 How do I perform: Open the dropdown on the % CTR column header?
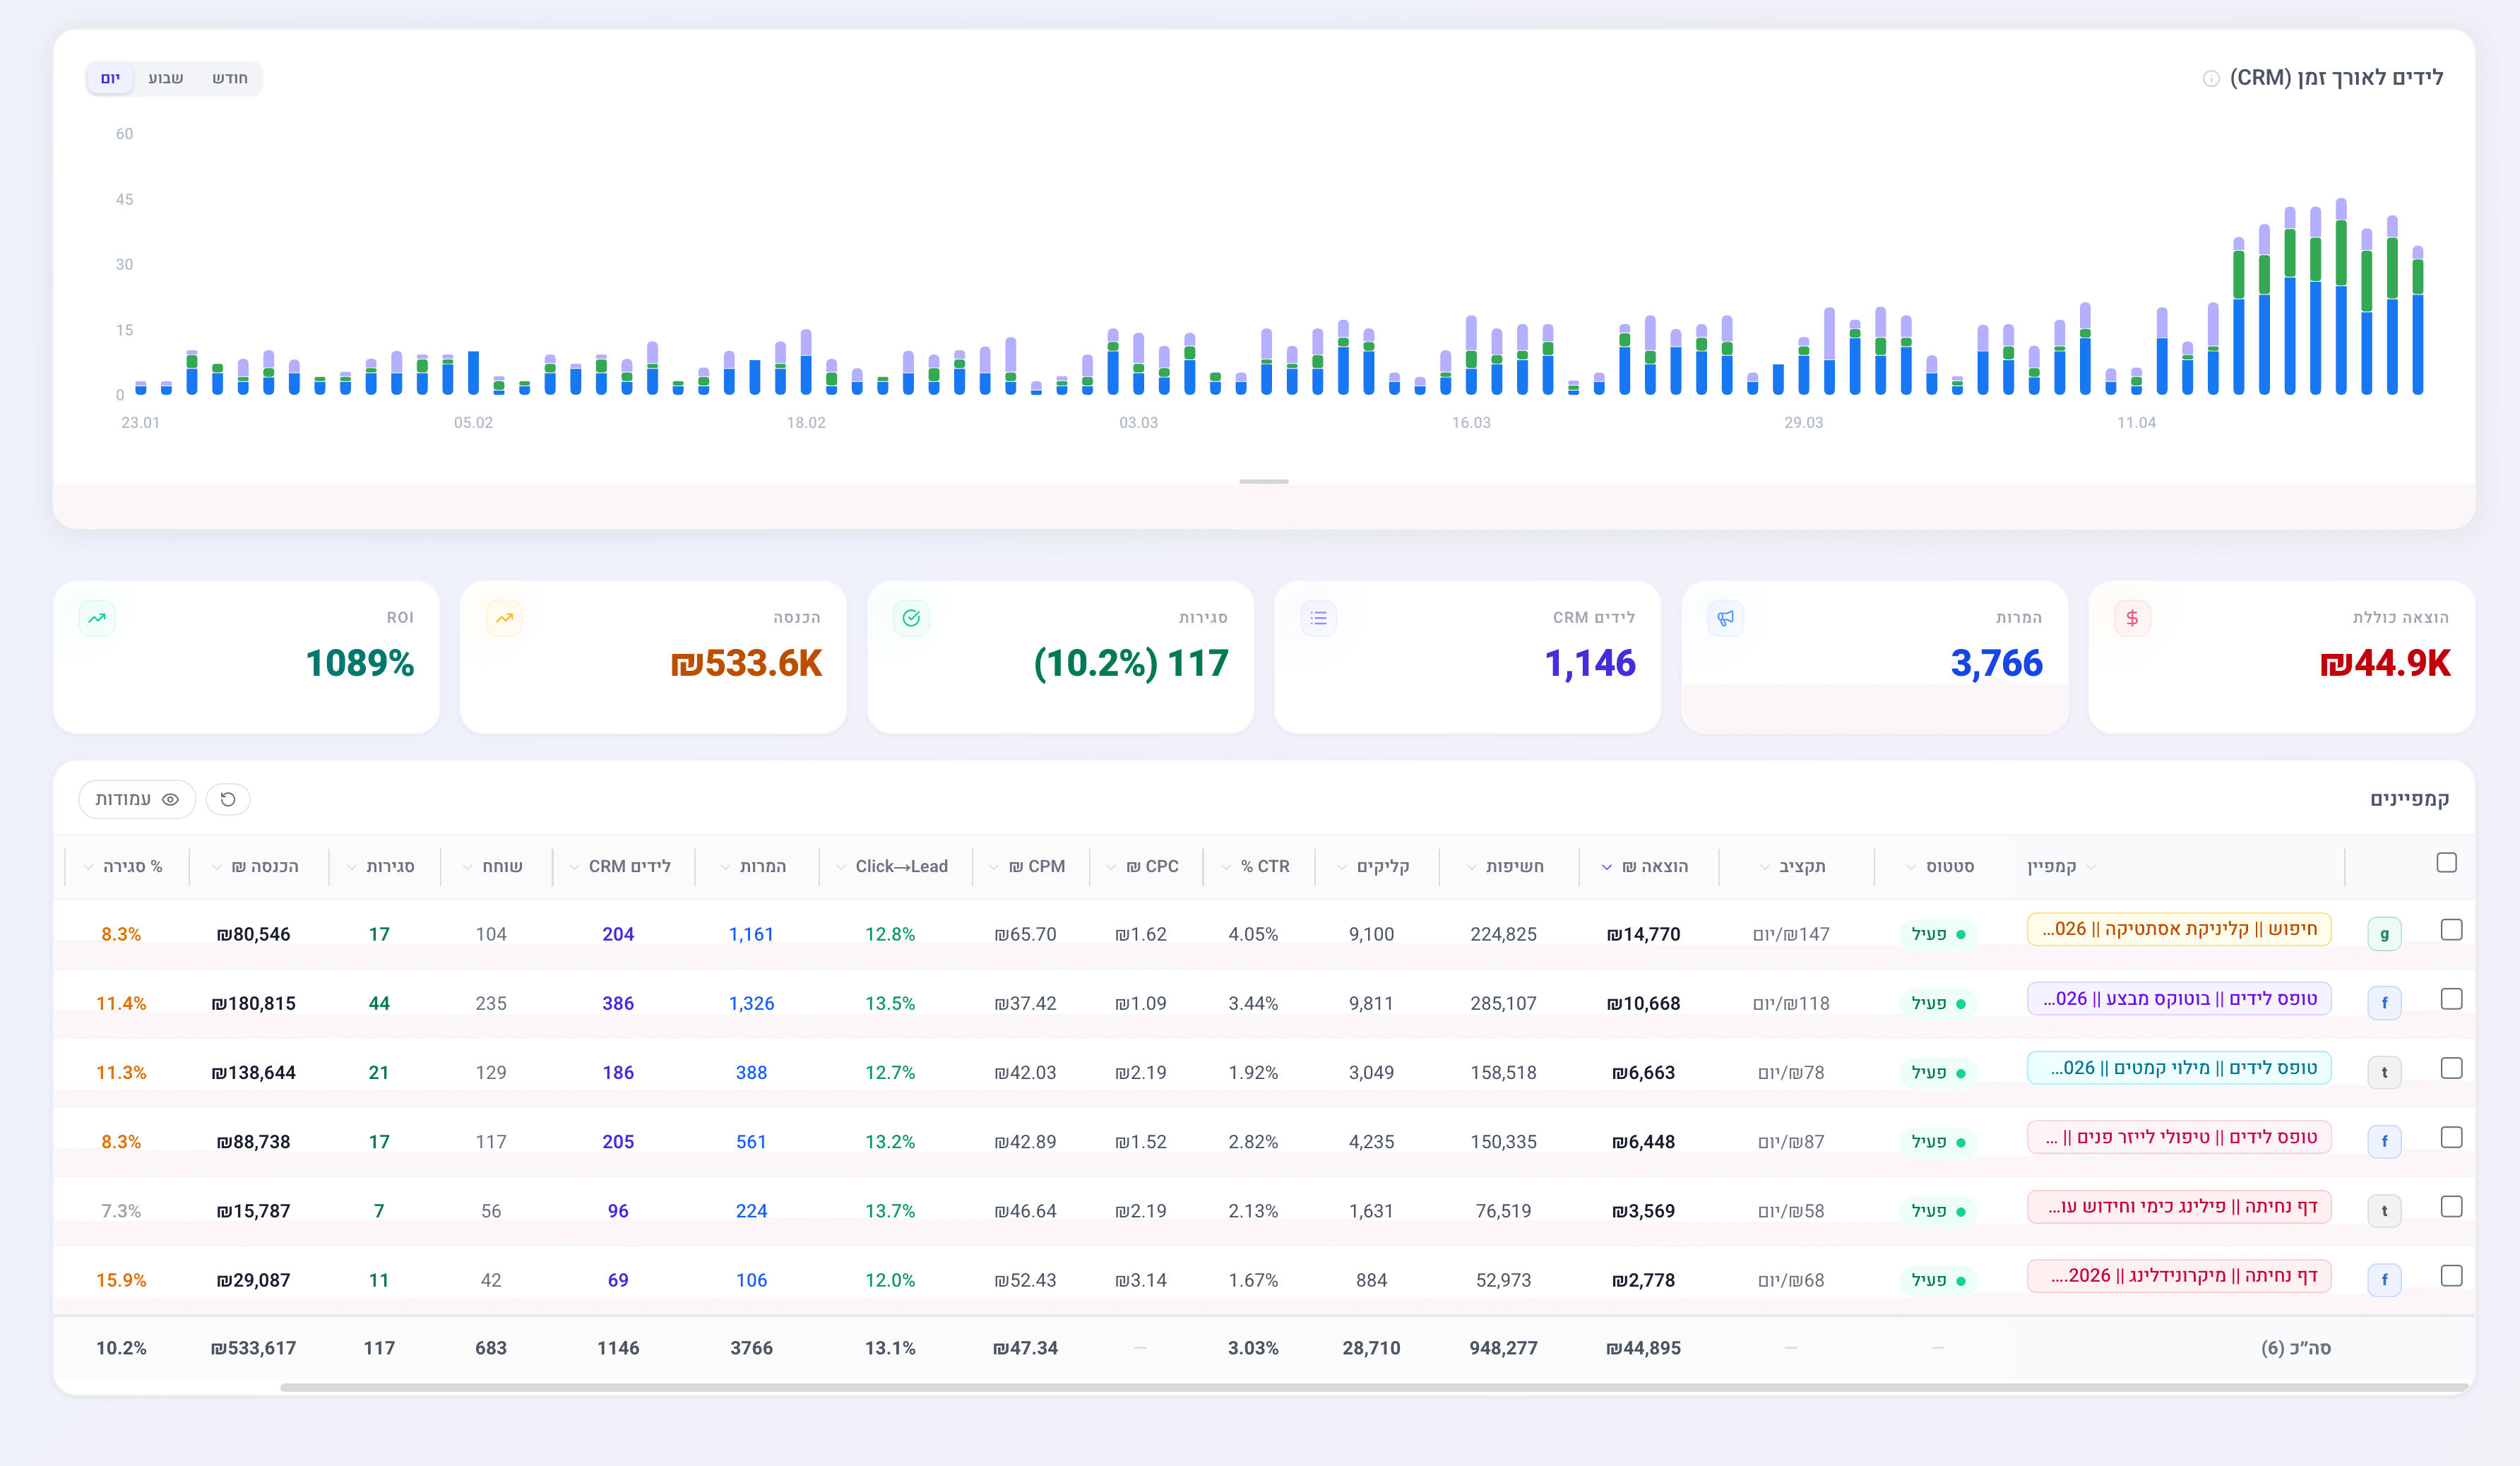(x=1226, y=867)
